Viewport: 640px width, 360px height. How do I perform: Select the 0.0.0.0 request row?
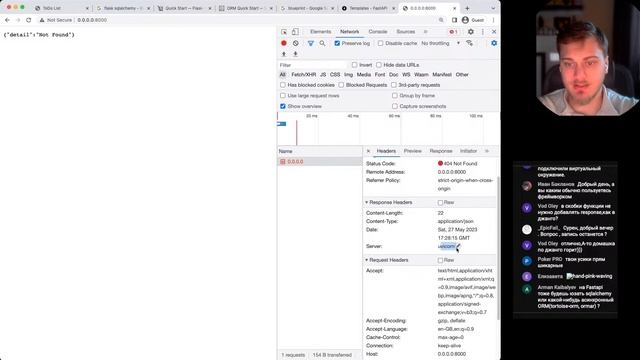coord(320,162)
